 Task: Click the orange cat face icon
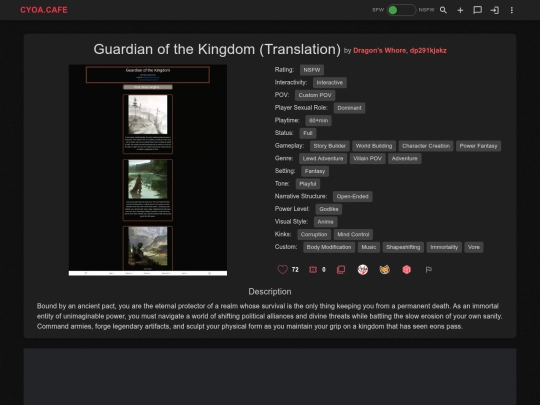point(384,270)
